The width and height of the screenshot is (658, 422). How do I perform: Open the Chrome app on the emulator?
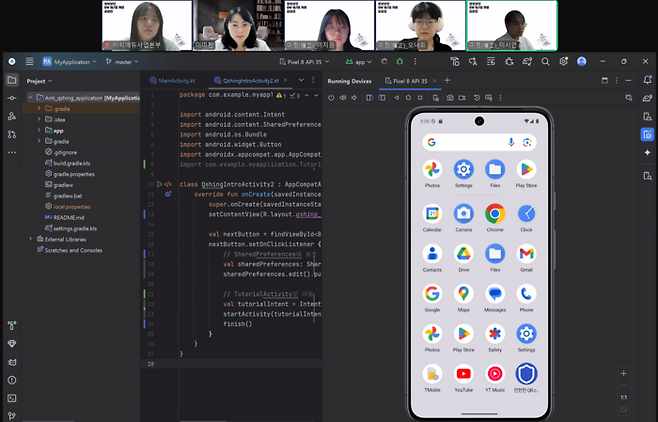pos(495,213)
